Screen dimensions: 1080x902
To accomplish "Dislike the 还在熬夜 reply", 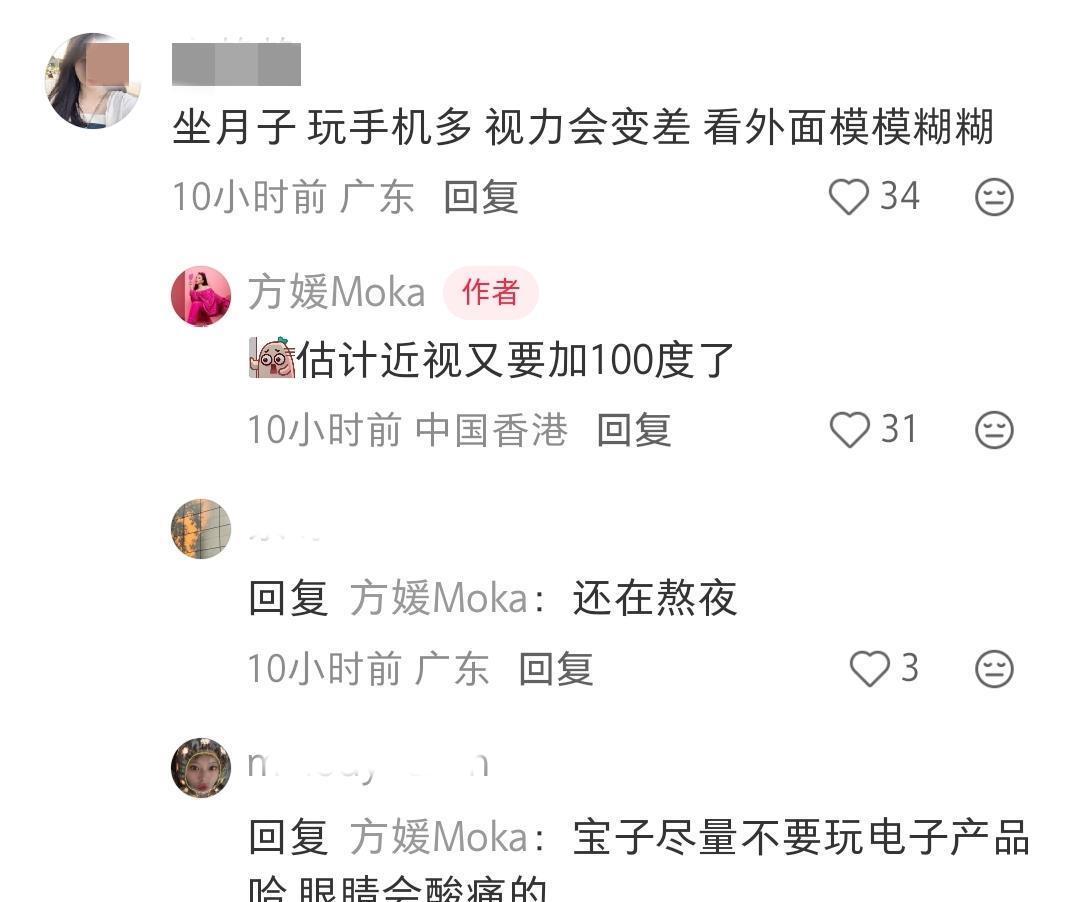I will [994, 669].
